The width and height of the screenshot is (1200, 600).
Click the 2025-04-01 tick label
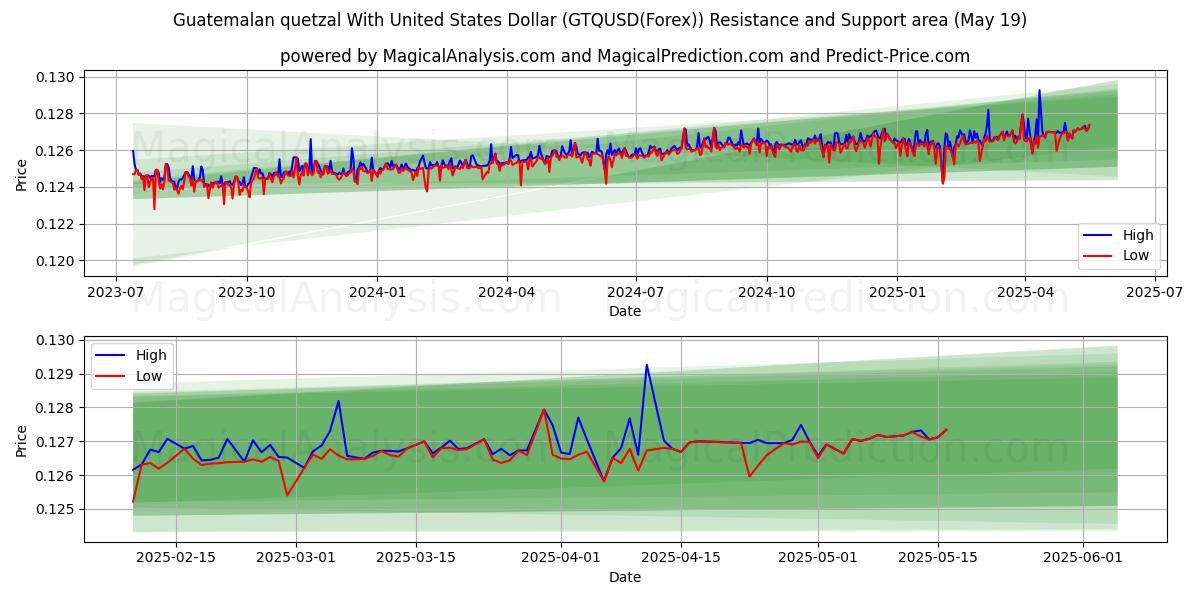[x=561, y=557]
